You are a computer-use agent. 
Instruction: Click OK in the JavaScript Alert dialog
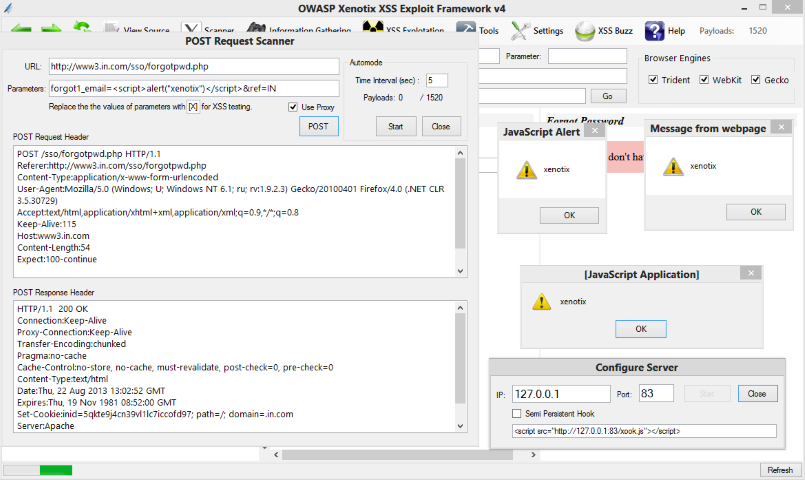pos(569,215)
